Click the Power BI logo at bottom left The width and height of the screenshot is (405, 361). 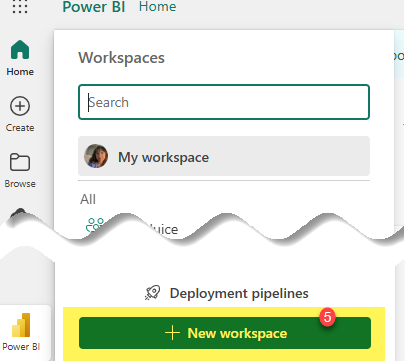coord(21,325)
